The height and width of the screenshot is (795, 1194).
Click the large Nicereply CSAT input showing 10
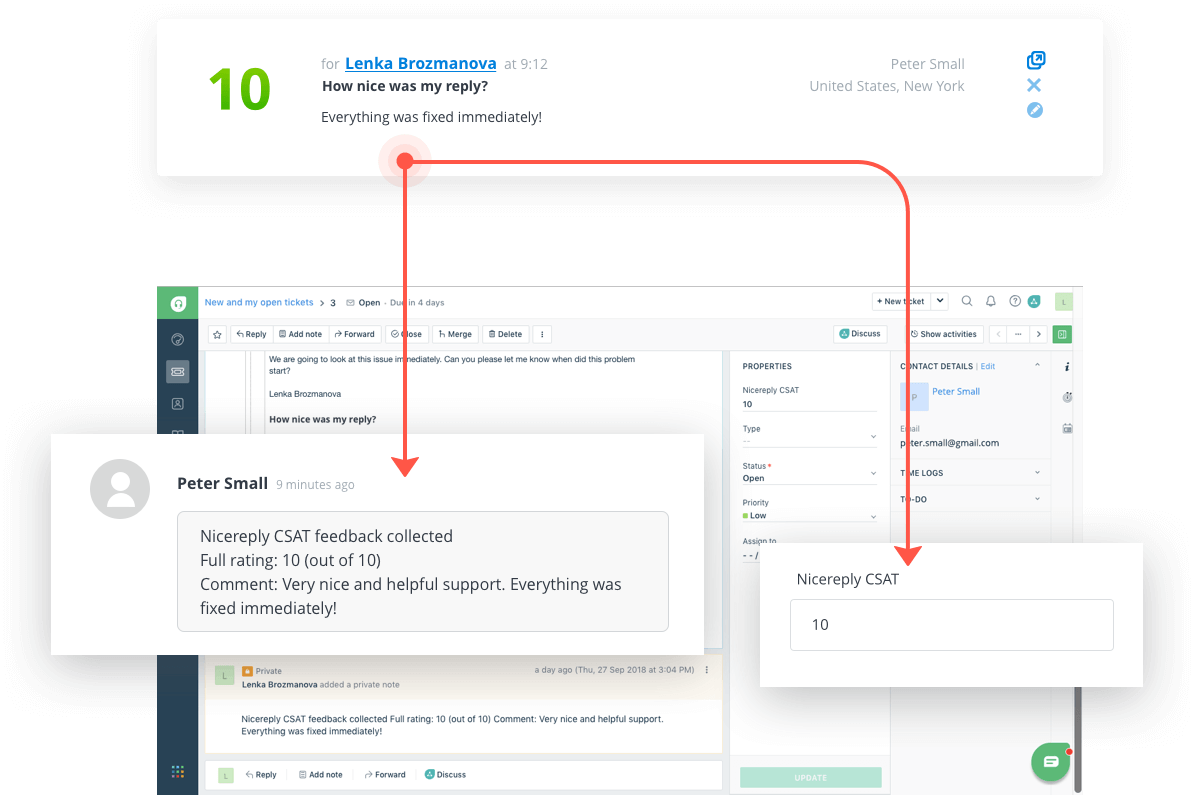pos(951,625)
